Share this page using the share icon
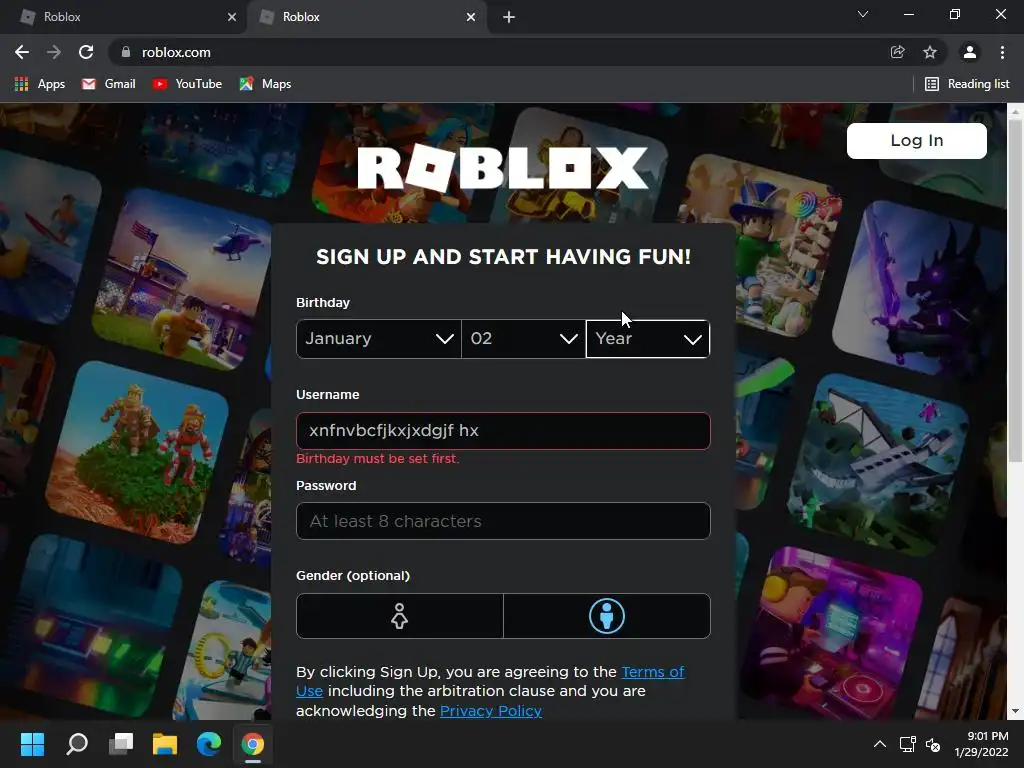Viewport: 1024px width, 768px height. click(898, 52)
